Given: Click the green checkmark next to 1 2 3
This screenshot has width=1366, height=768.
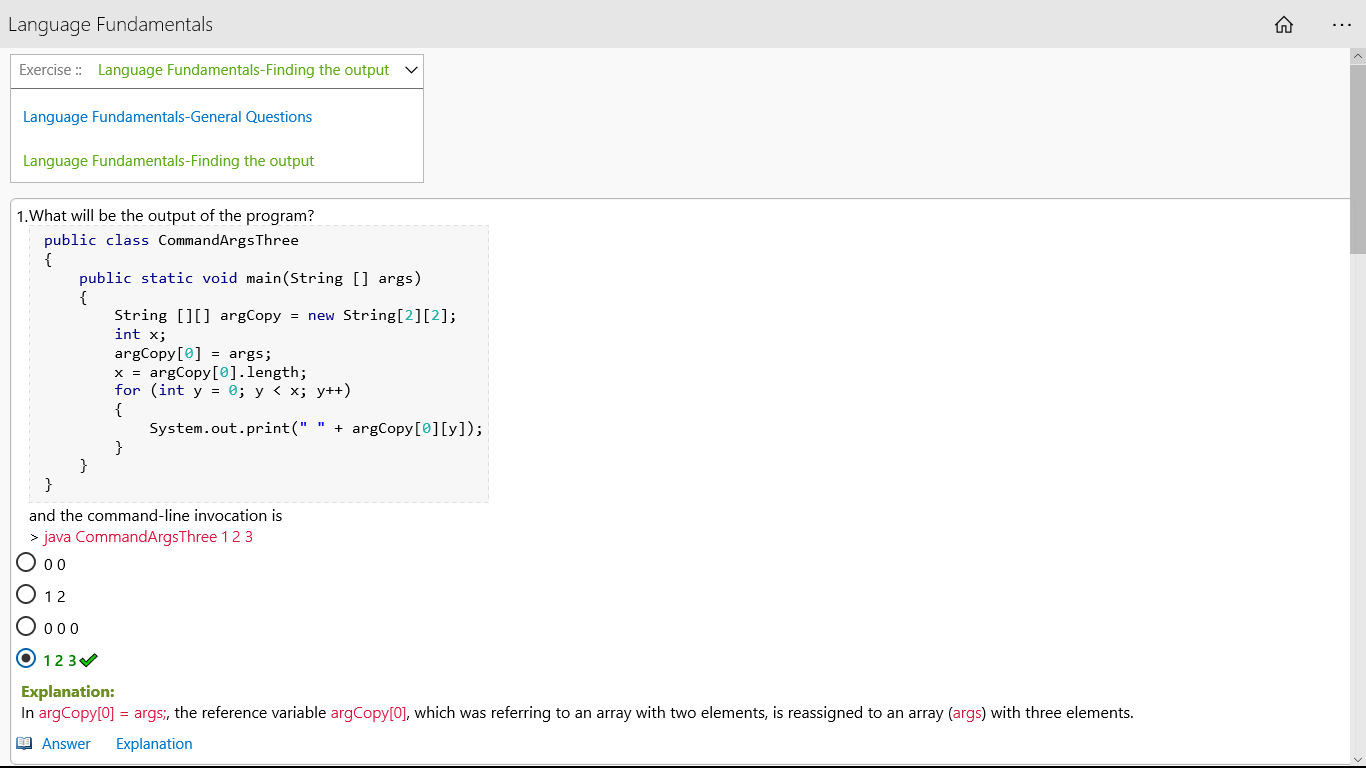Looking at the screenshot, I should (89, 660).
